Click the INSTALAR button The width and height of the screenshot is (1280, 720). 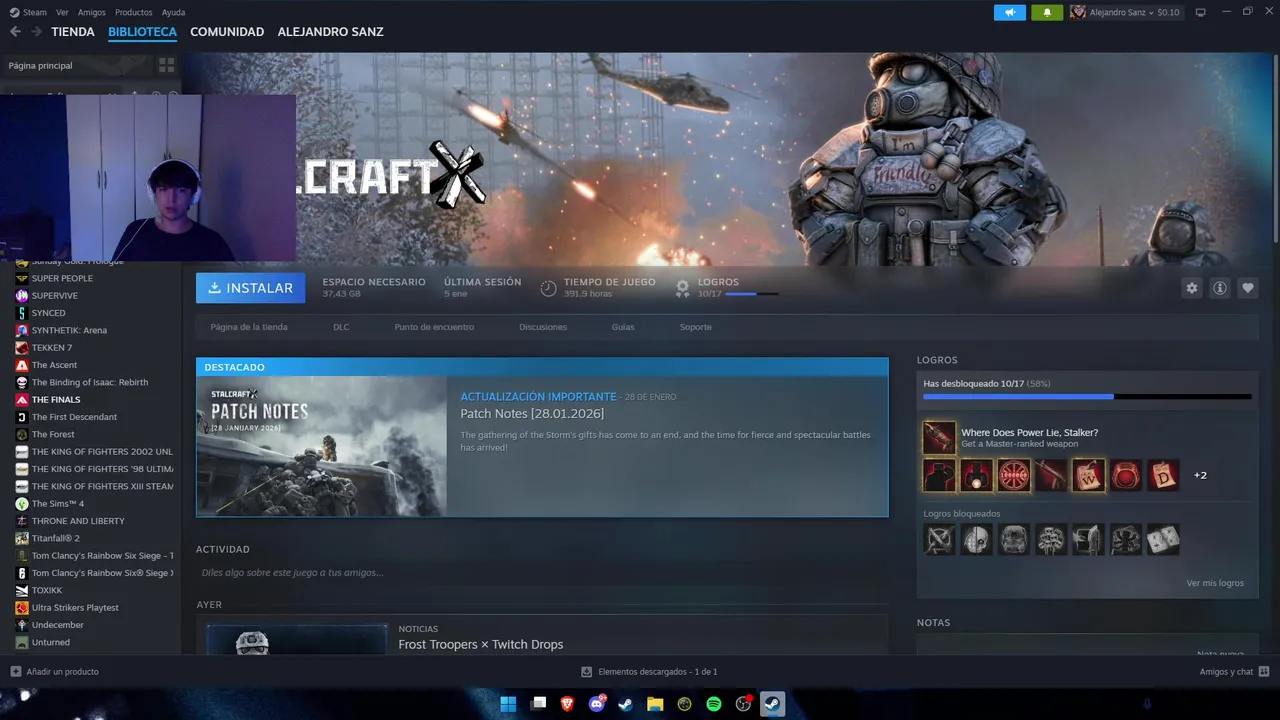click(x=251, y=288)
